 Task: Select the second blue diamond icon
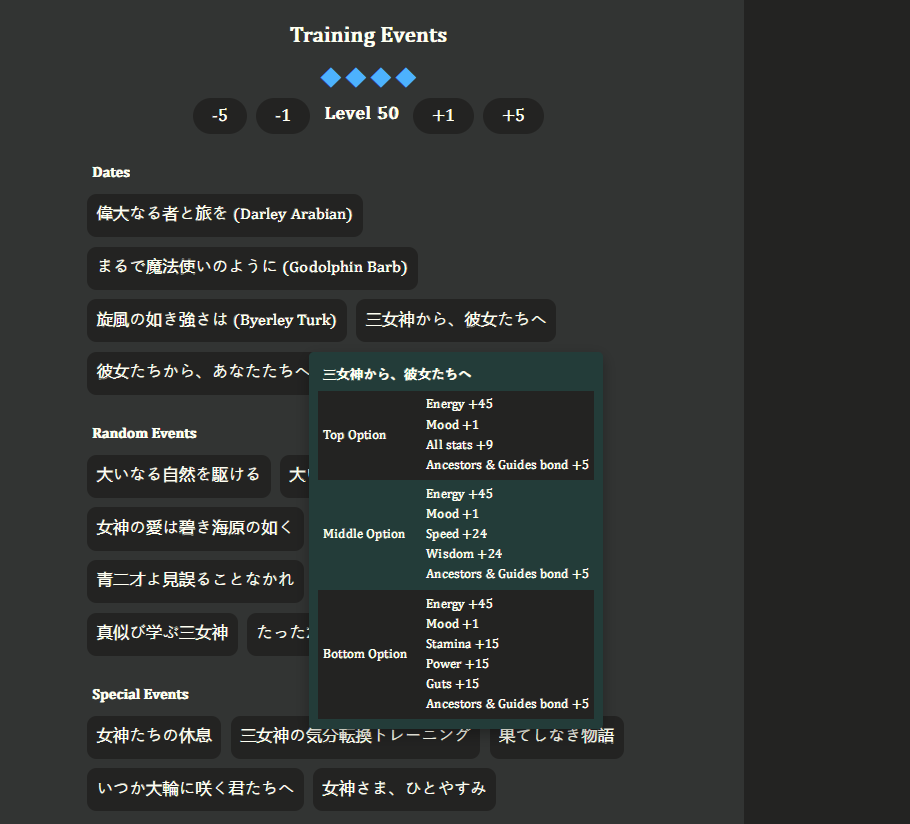point(356,77)
